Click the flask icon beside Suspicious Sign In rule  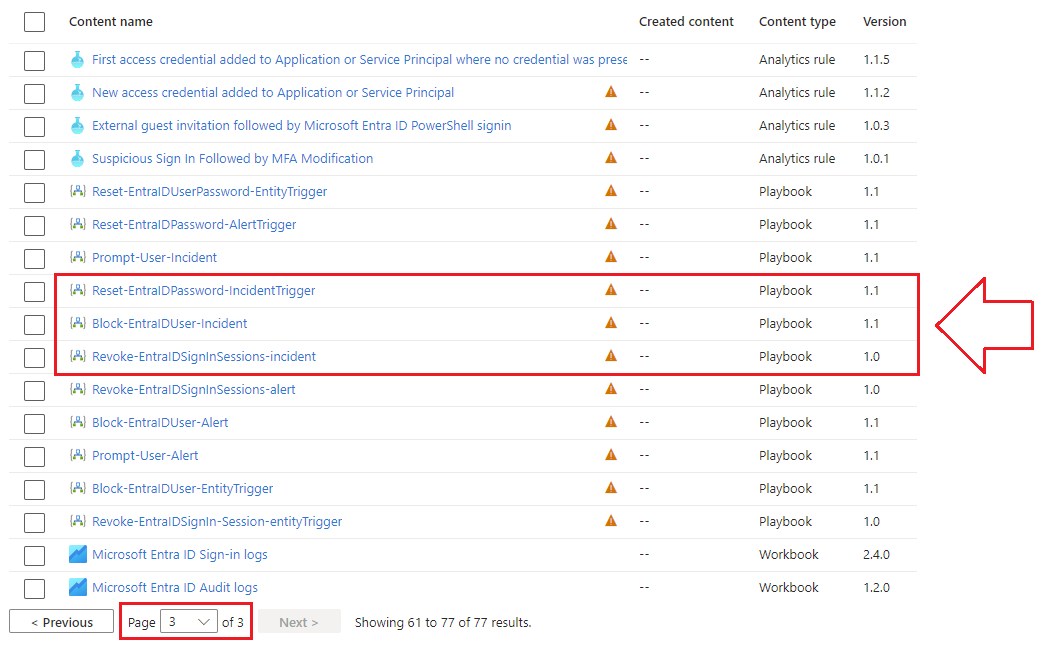click(78, 159)
